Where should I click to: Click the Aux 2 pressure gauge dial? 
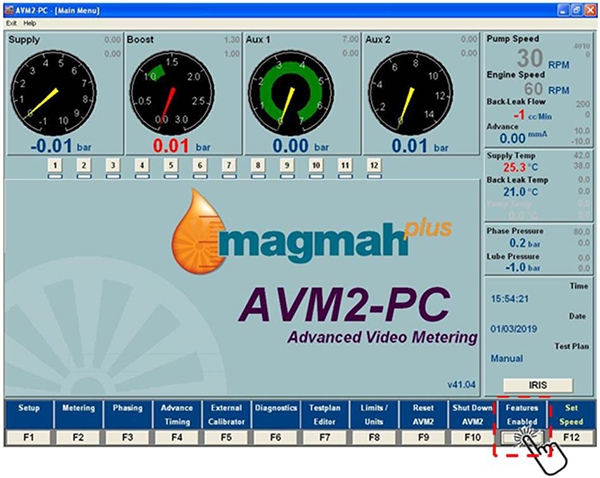[x=411, y=93]
